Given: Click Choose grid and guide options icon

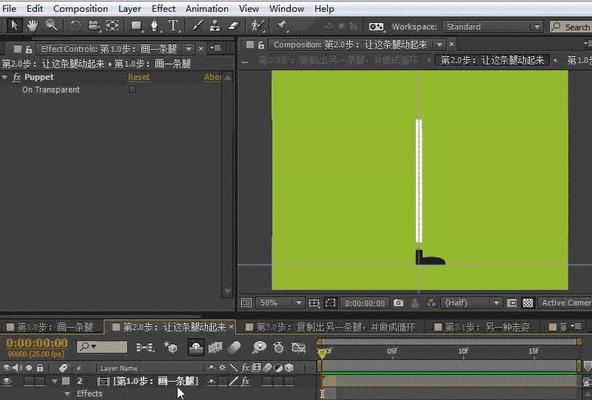Looking at the screenshot, I should [x=314, y=303].
